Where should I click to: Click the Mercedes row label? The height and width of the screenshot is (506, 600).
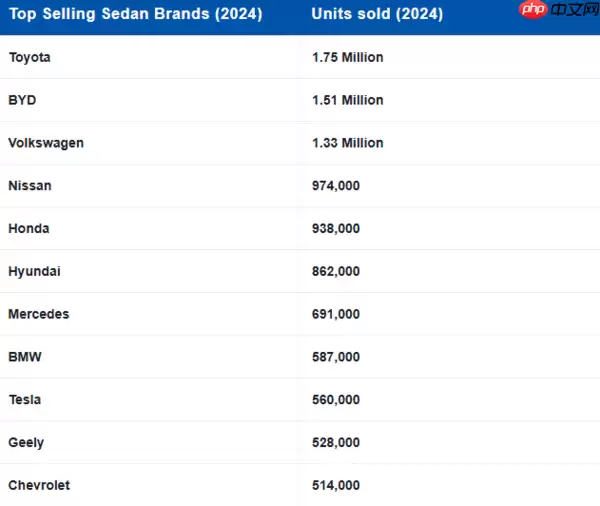pos(39,314)
